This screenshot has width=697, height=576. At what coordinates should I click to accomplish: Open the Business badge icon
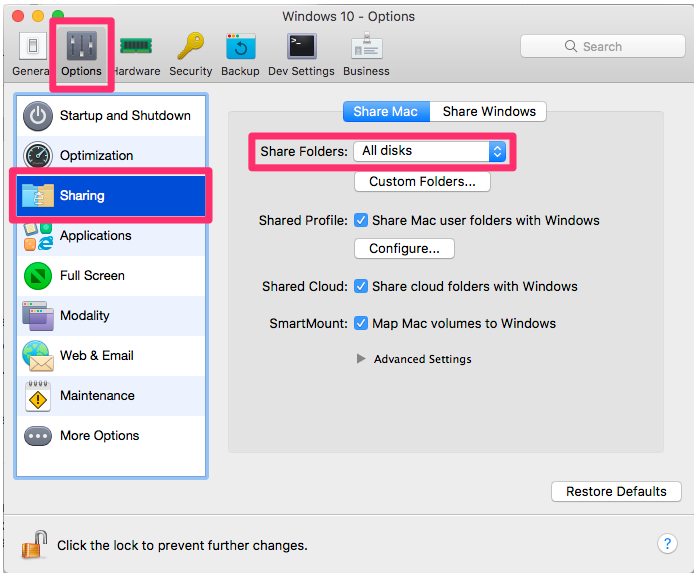pos(367,46)
